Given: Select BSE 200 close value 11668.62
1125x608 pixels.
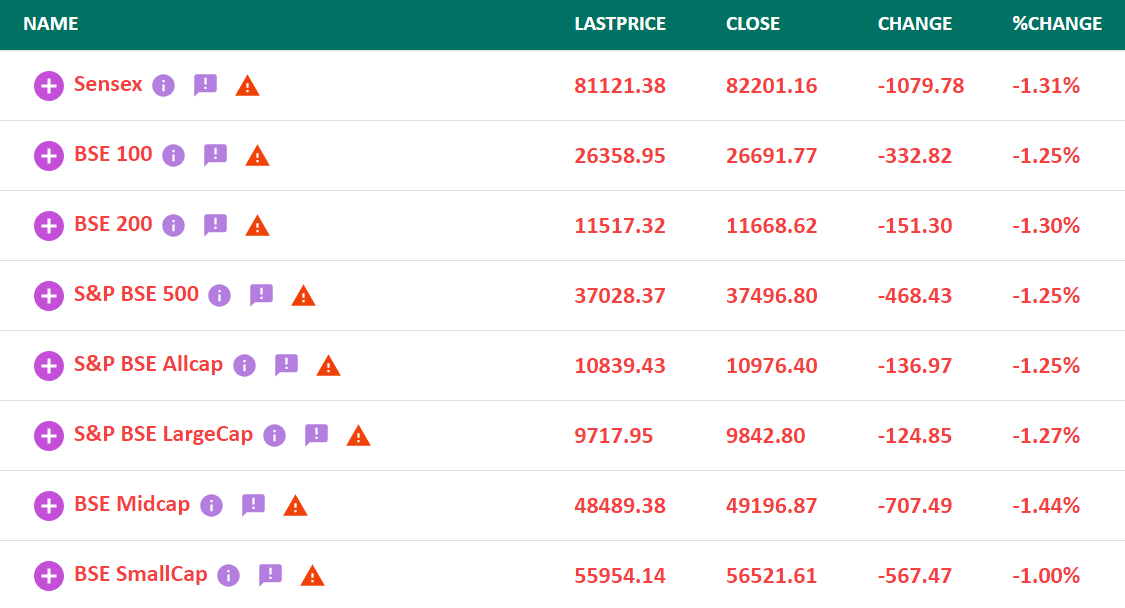Looking at the screenshot, I should [x=771, y=226].
